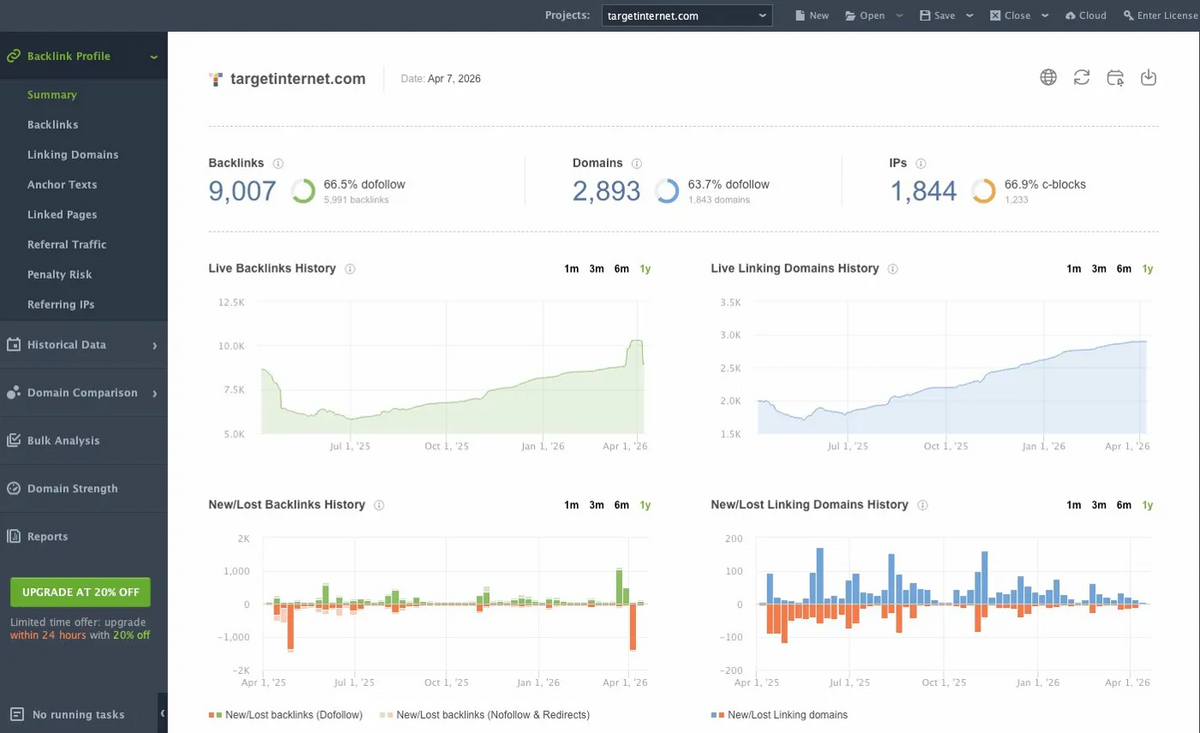The width and height of the screenshot is (1200, 733).
Task: Click the UPGRADE AT 20% OFF button
Action: [x=80, y=592]
